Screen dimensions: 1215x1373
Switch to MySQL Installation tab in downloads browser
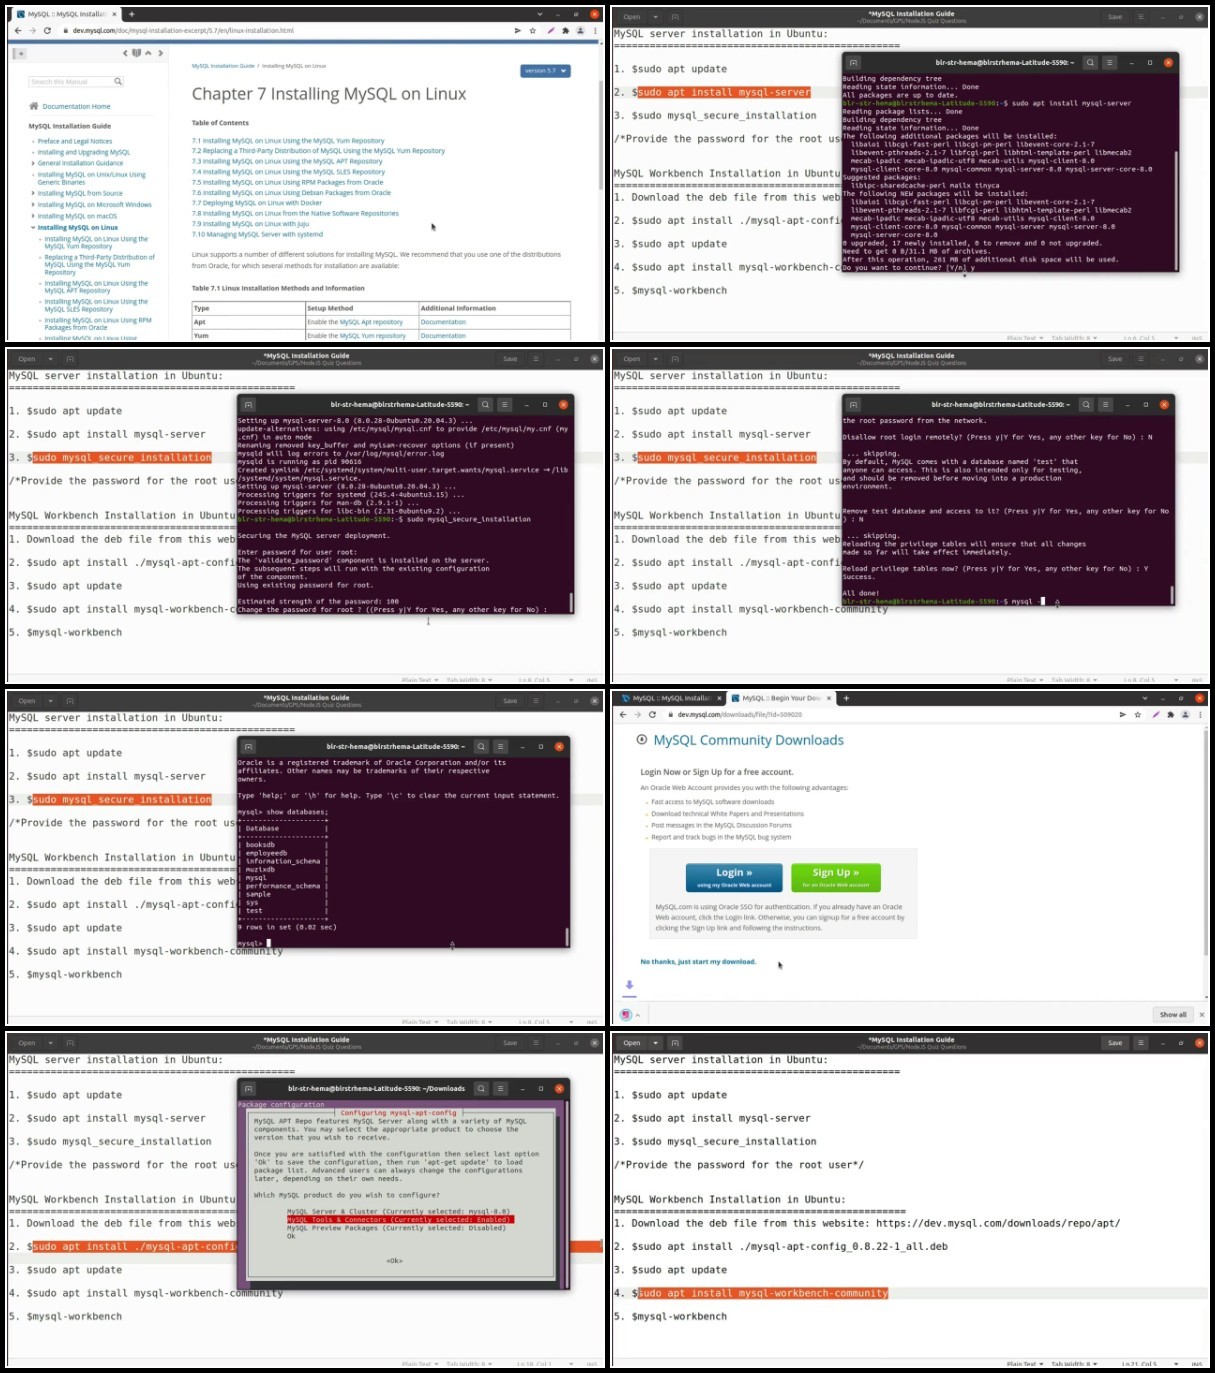pyautogui.click(x=670, y=698)
